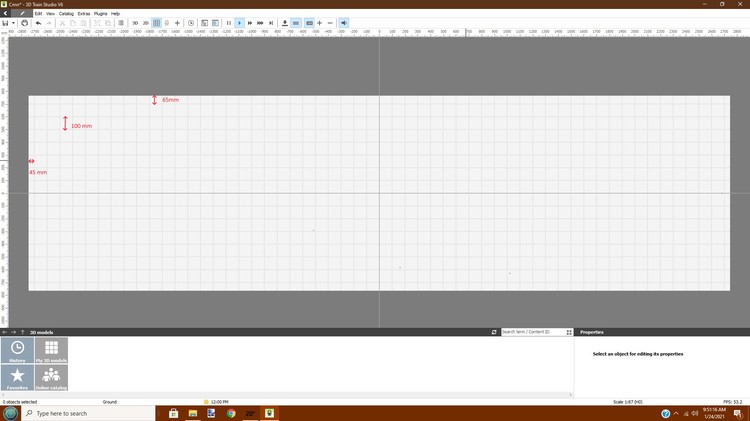Image resolution: width=750 pixels, height=421 pixels.
Task: Click the Cut scissors icon
Action: pos(62,23)
